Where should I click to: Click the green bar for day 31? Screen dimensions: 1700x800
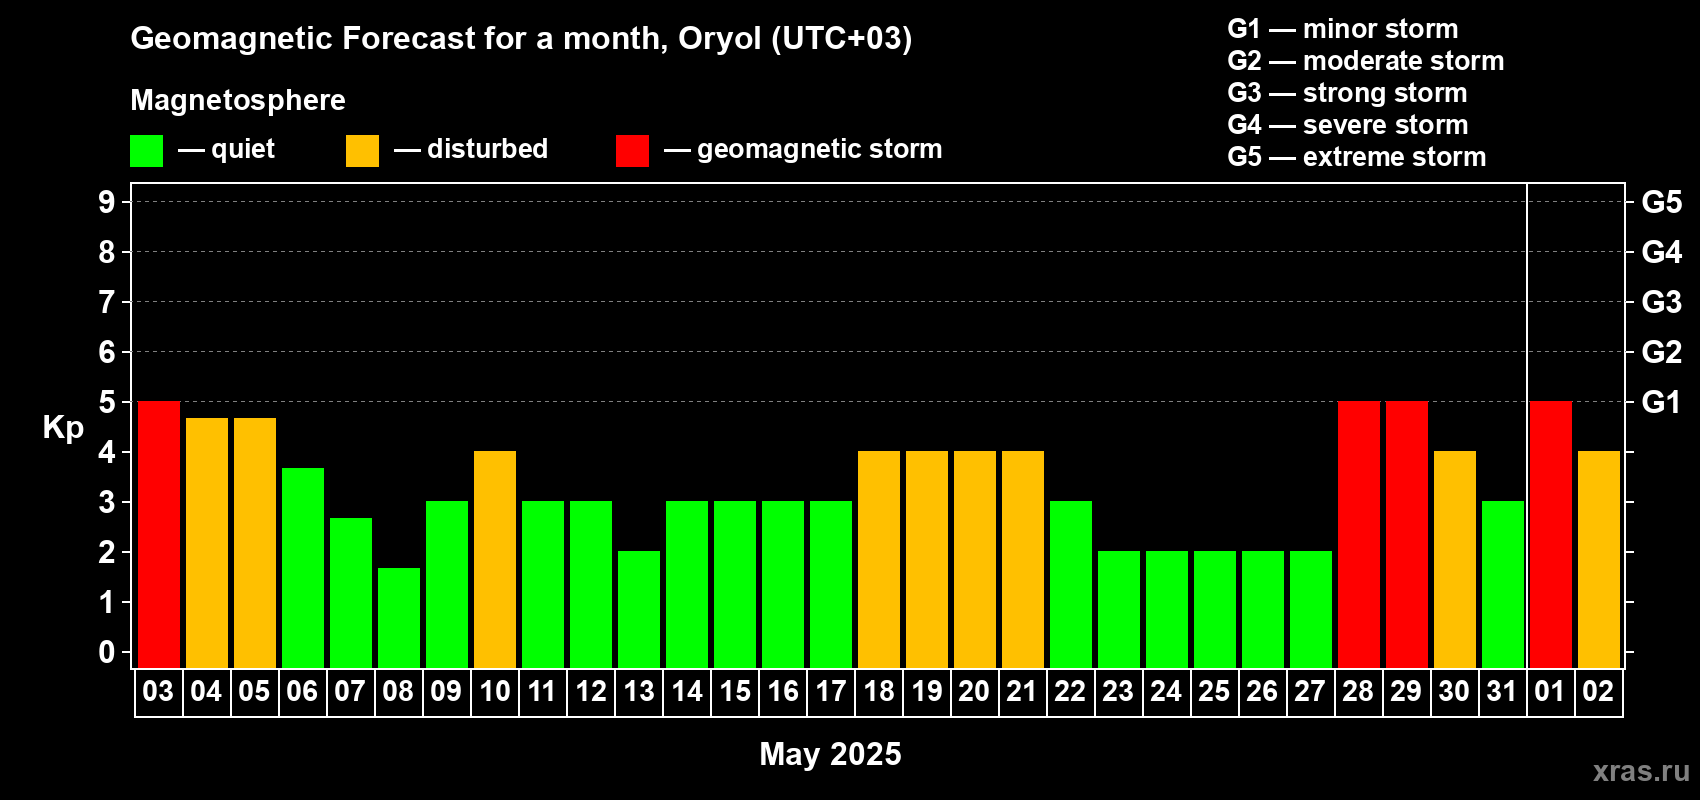click(x=1503, y=584)
